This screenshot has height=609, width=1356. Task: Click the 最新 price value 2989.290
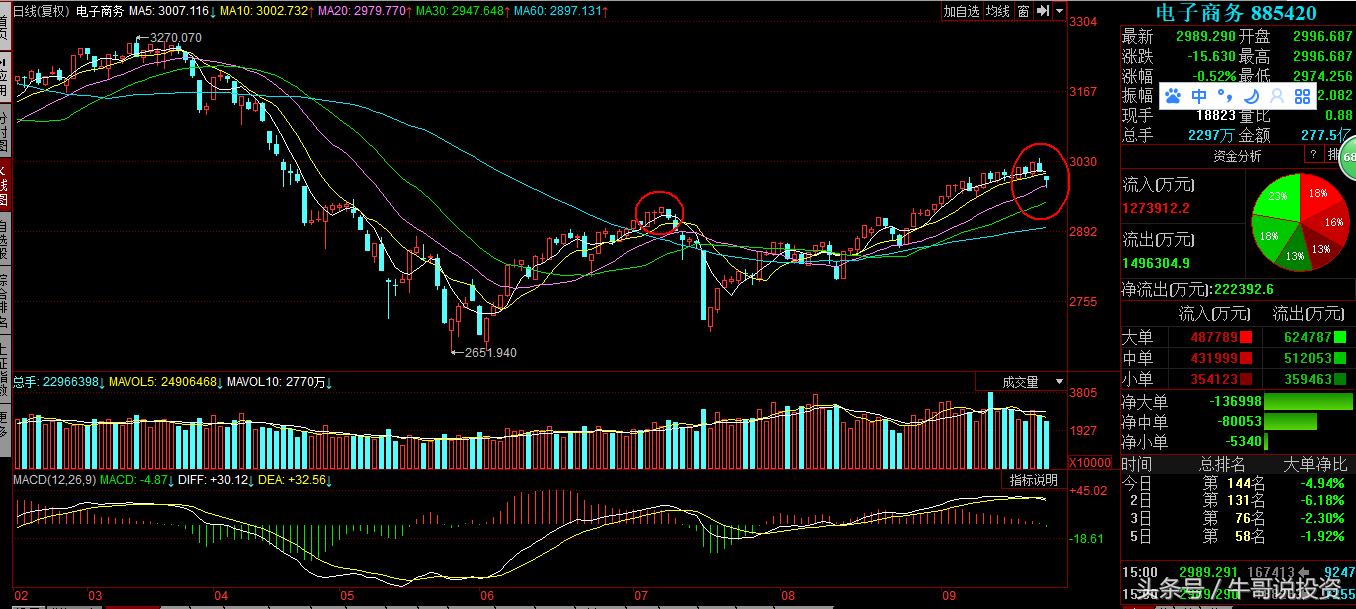1206,36
